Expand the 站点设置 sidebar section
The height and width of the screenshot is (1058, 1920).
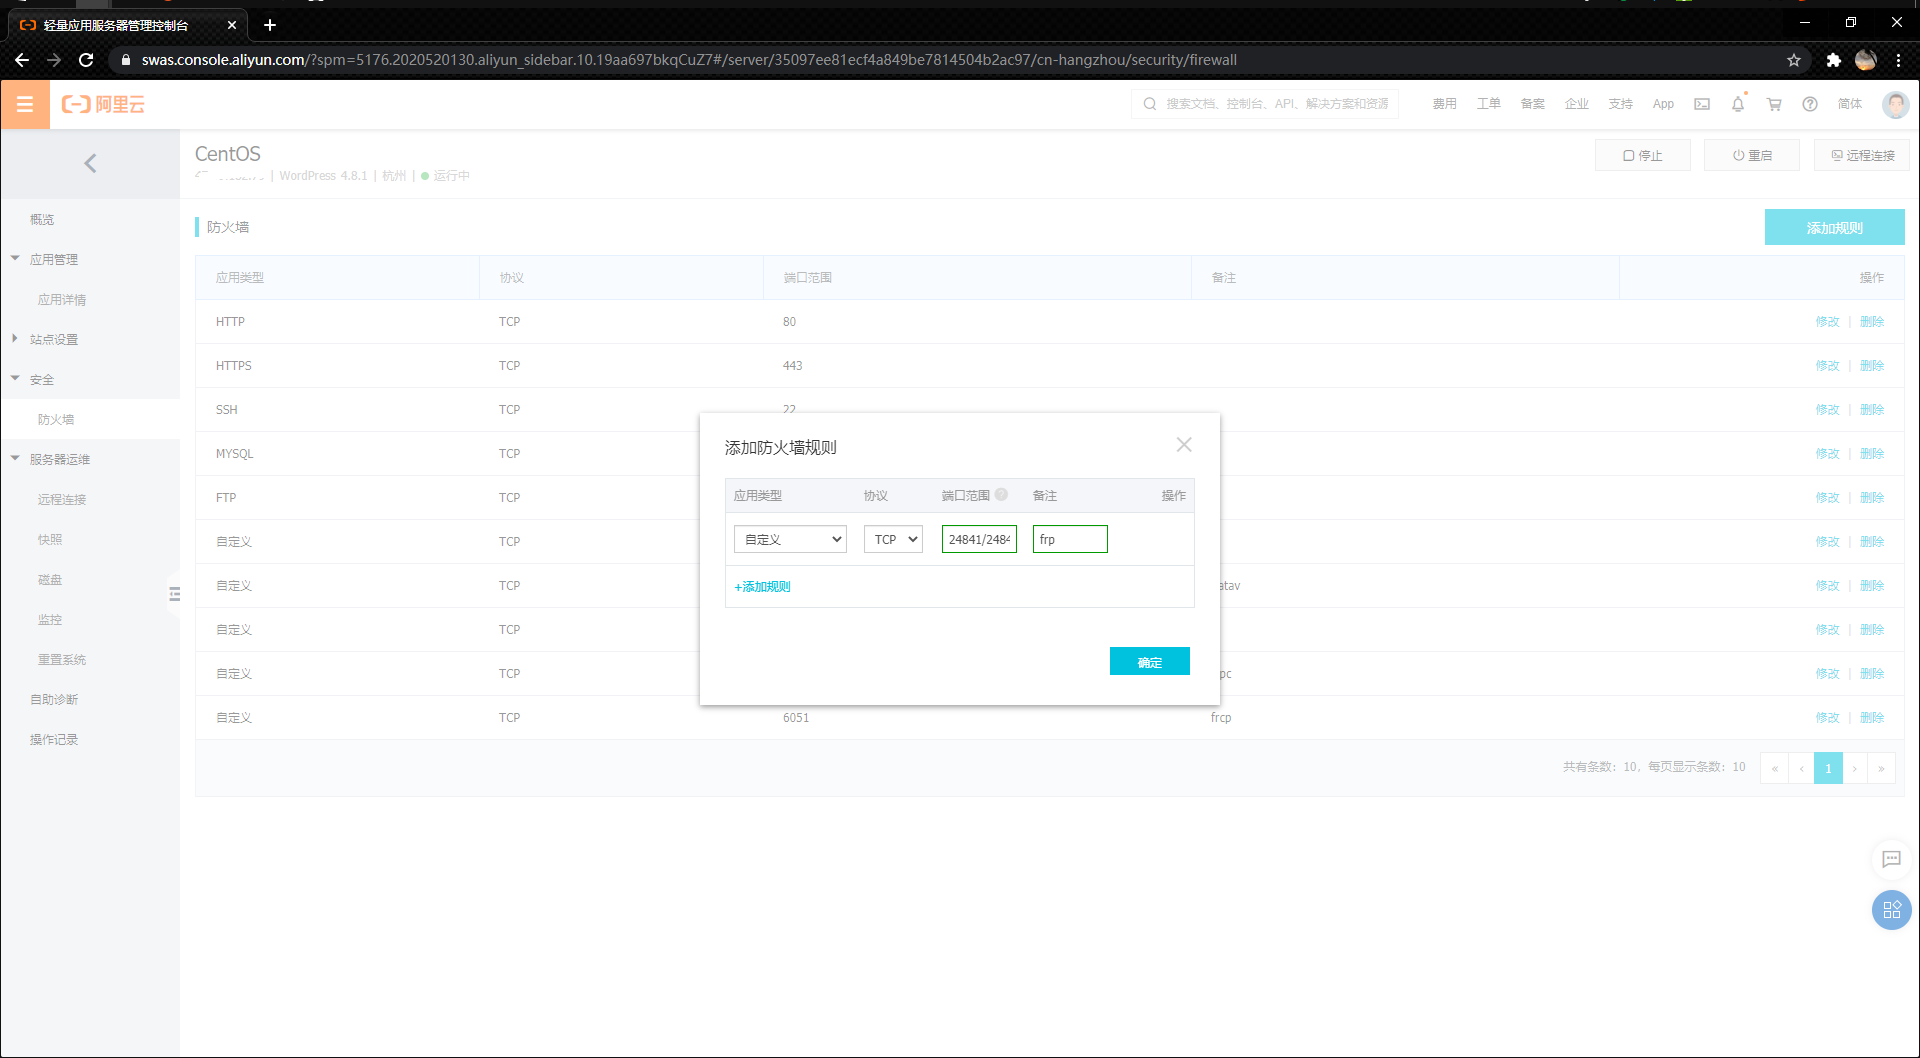[54, 339]
